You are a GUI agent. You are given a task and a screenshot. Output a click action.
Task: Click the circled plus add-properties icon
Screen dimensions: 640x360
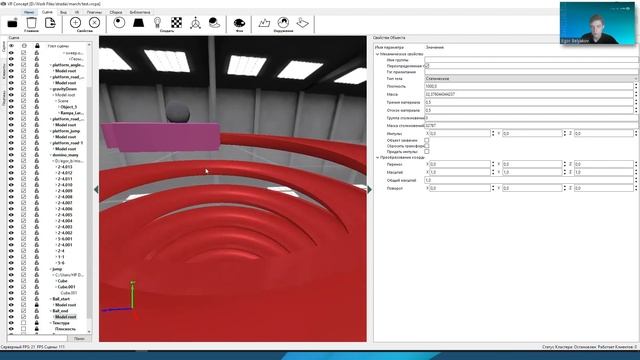(x=76, y=22)
